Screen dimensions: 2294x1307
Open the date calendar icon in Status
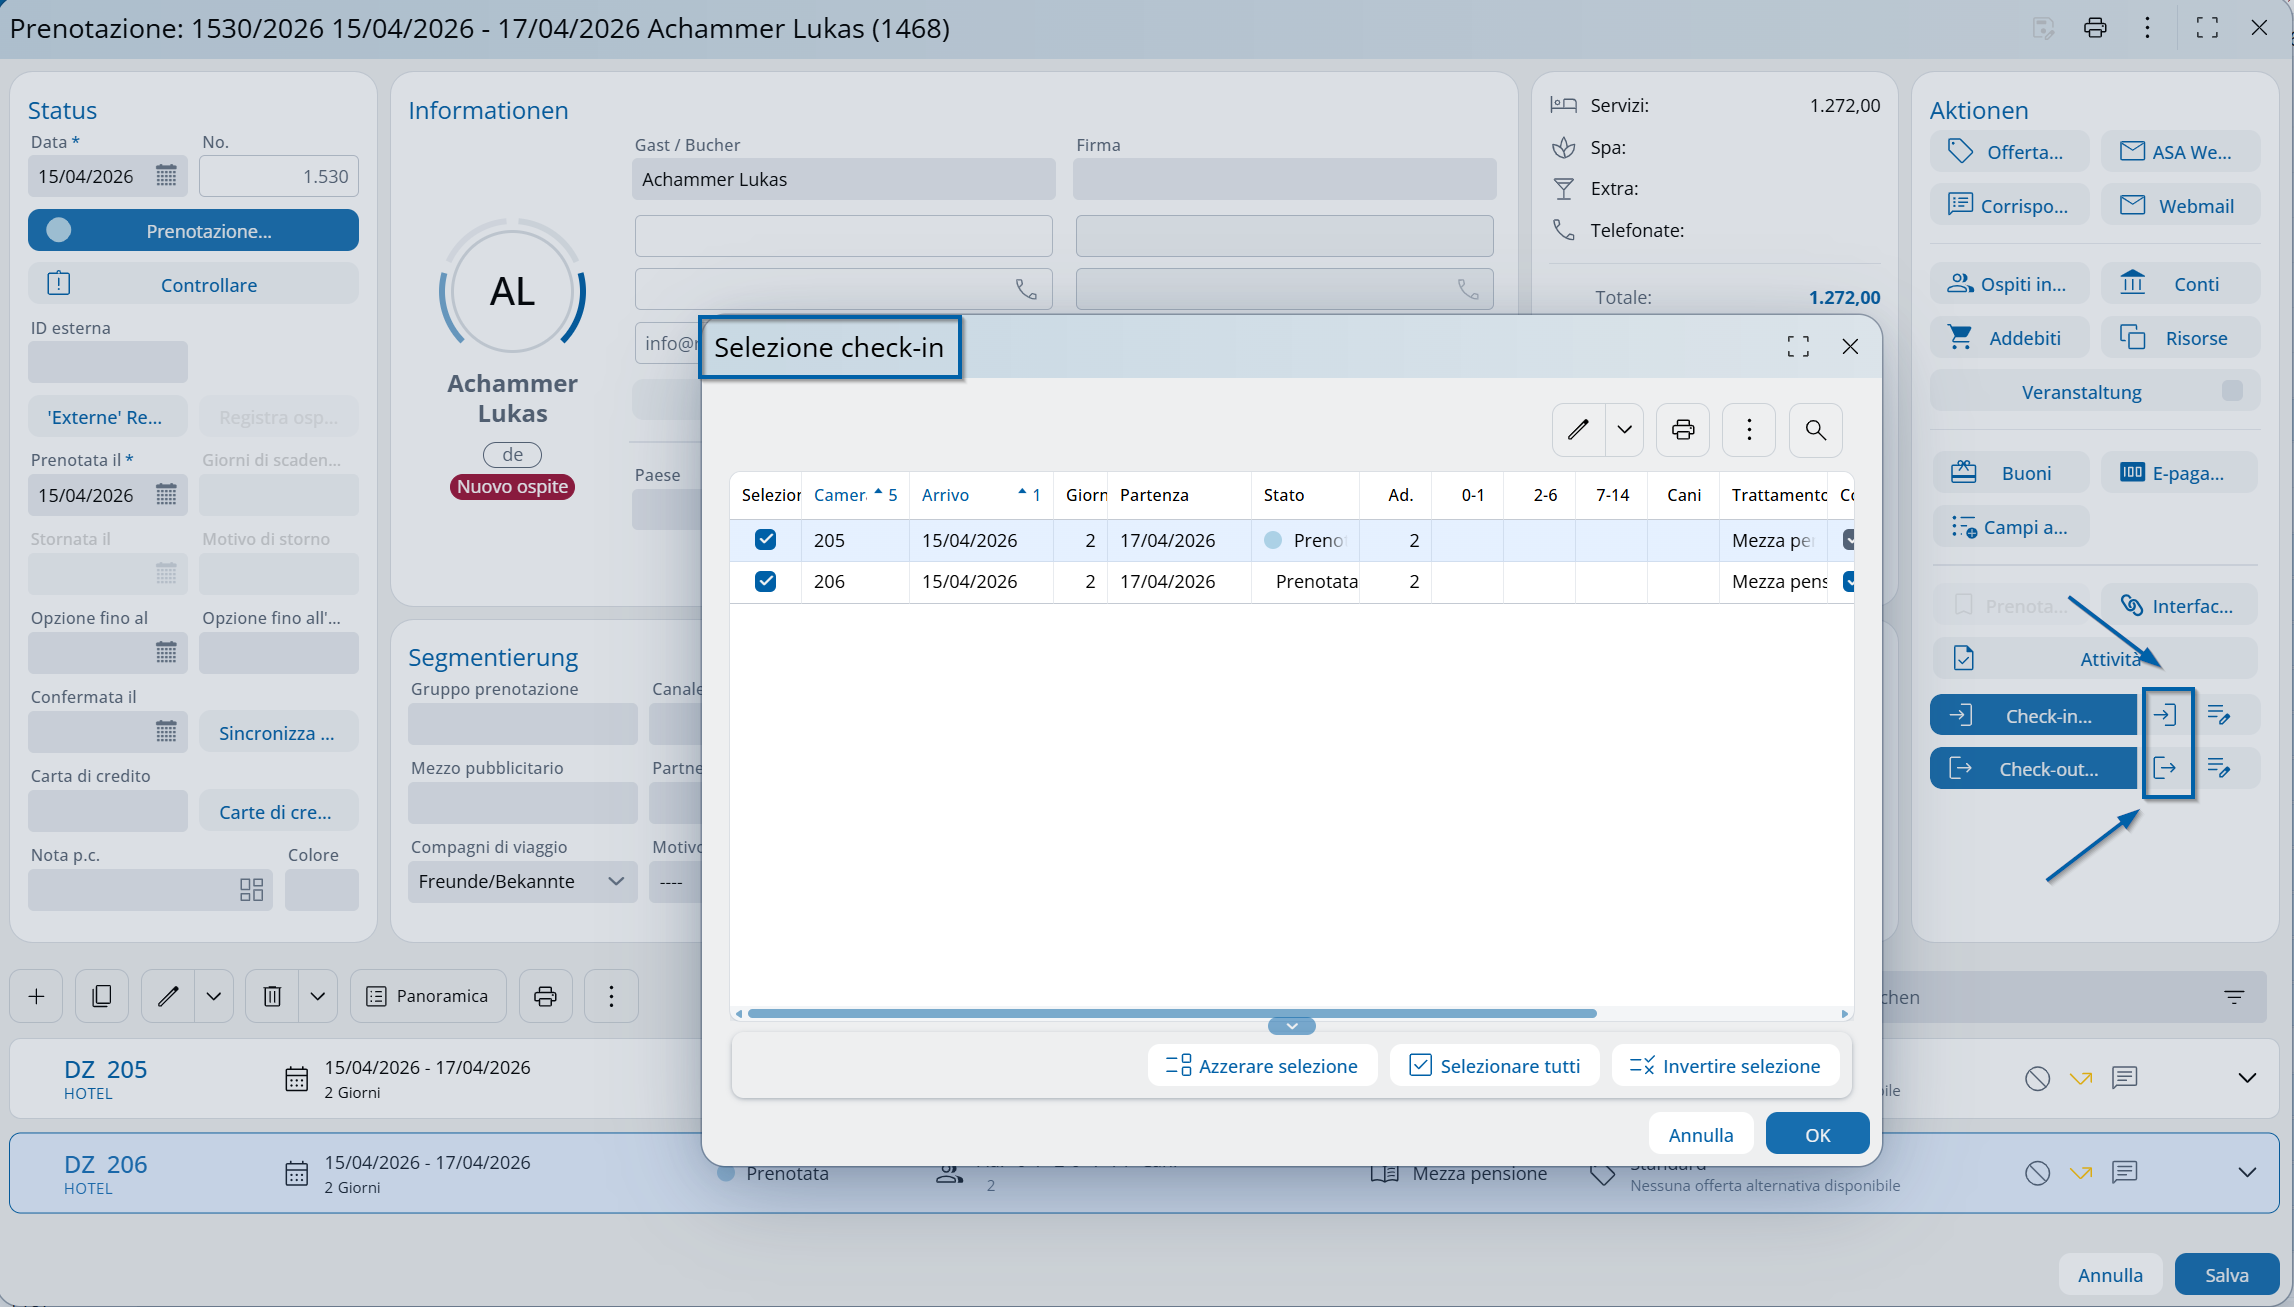[166, 176]
